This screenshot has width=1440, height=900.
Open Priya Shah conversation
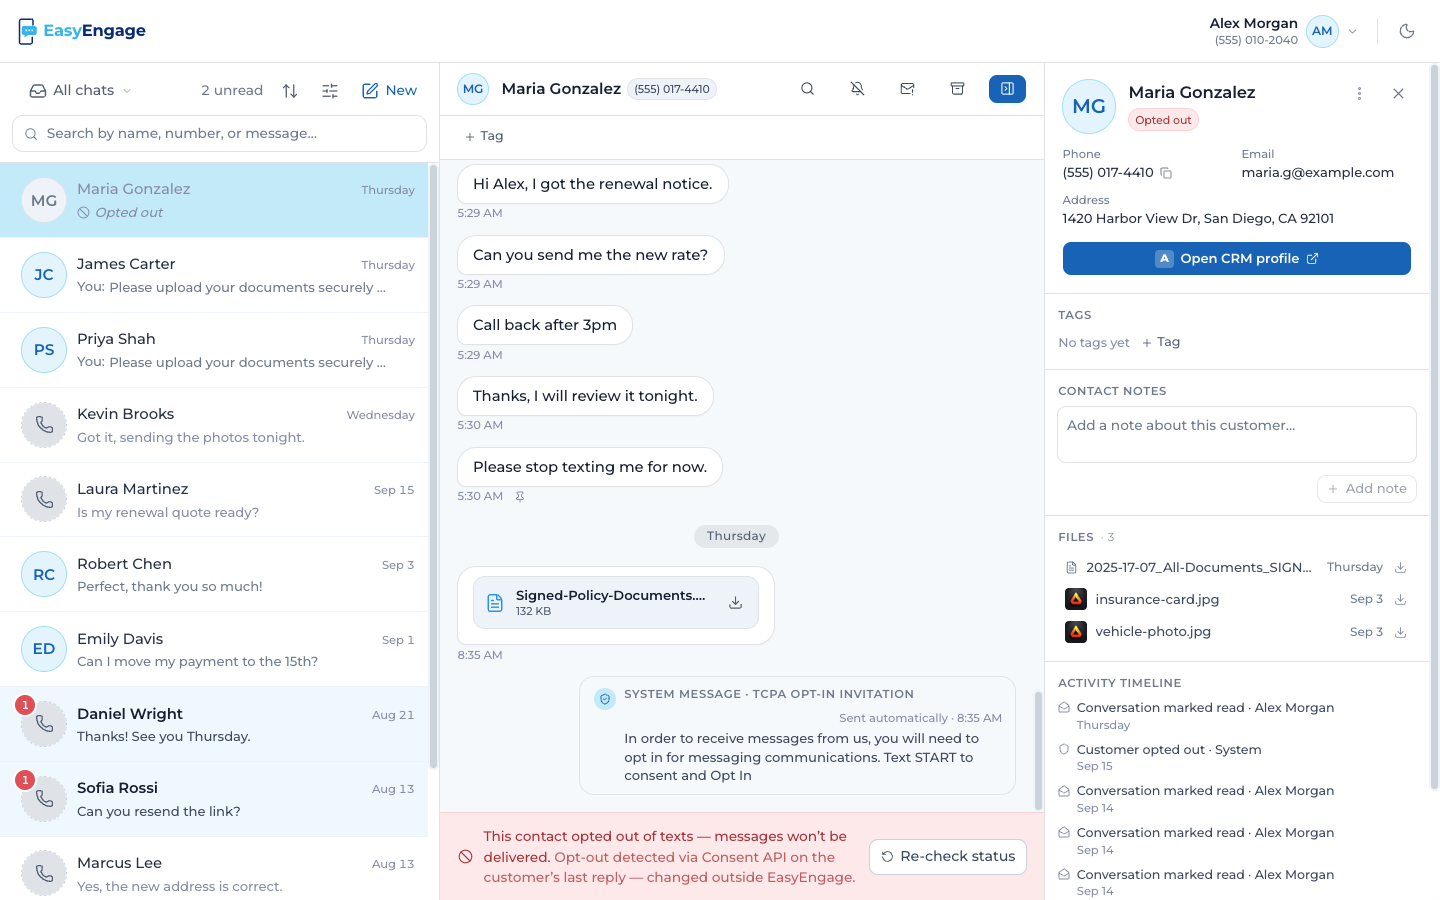[x=214, y=350]
